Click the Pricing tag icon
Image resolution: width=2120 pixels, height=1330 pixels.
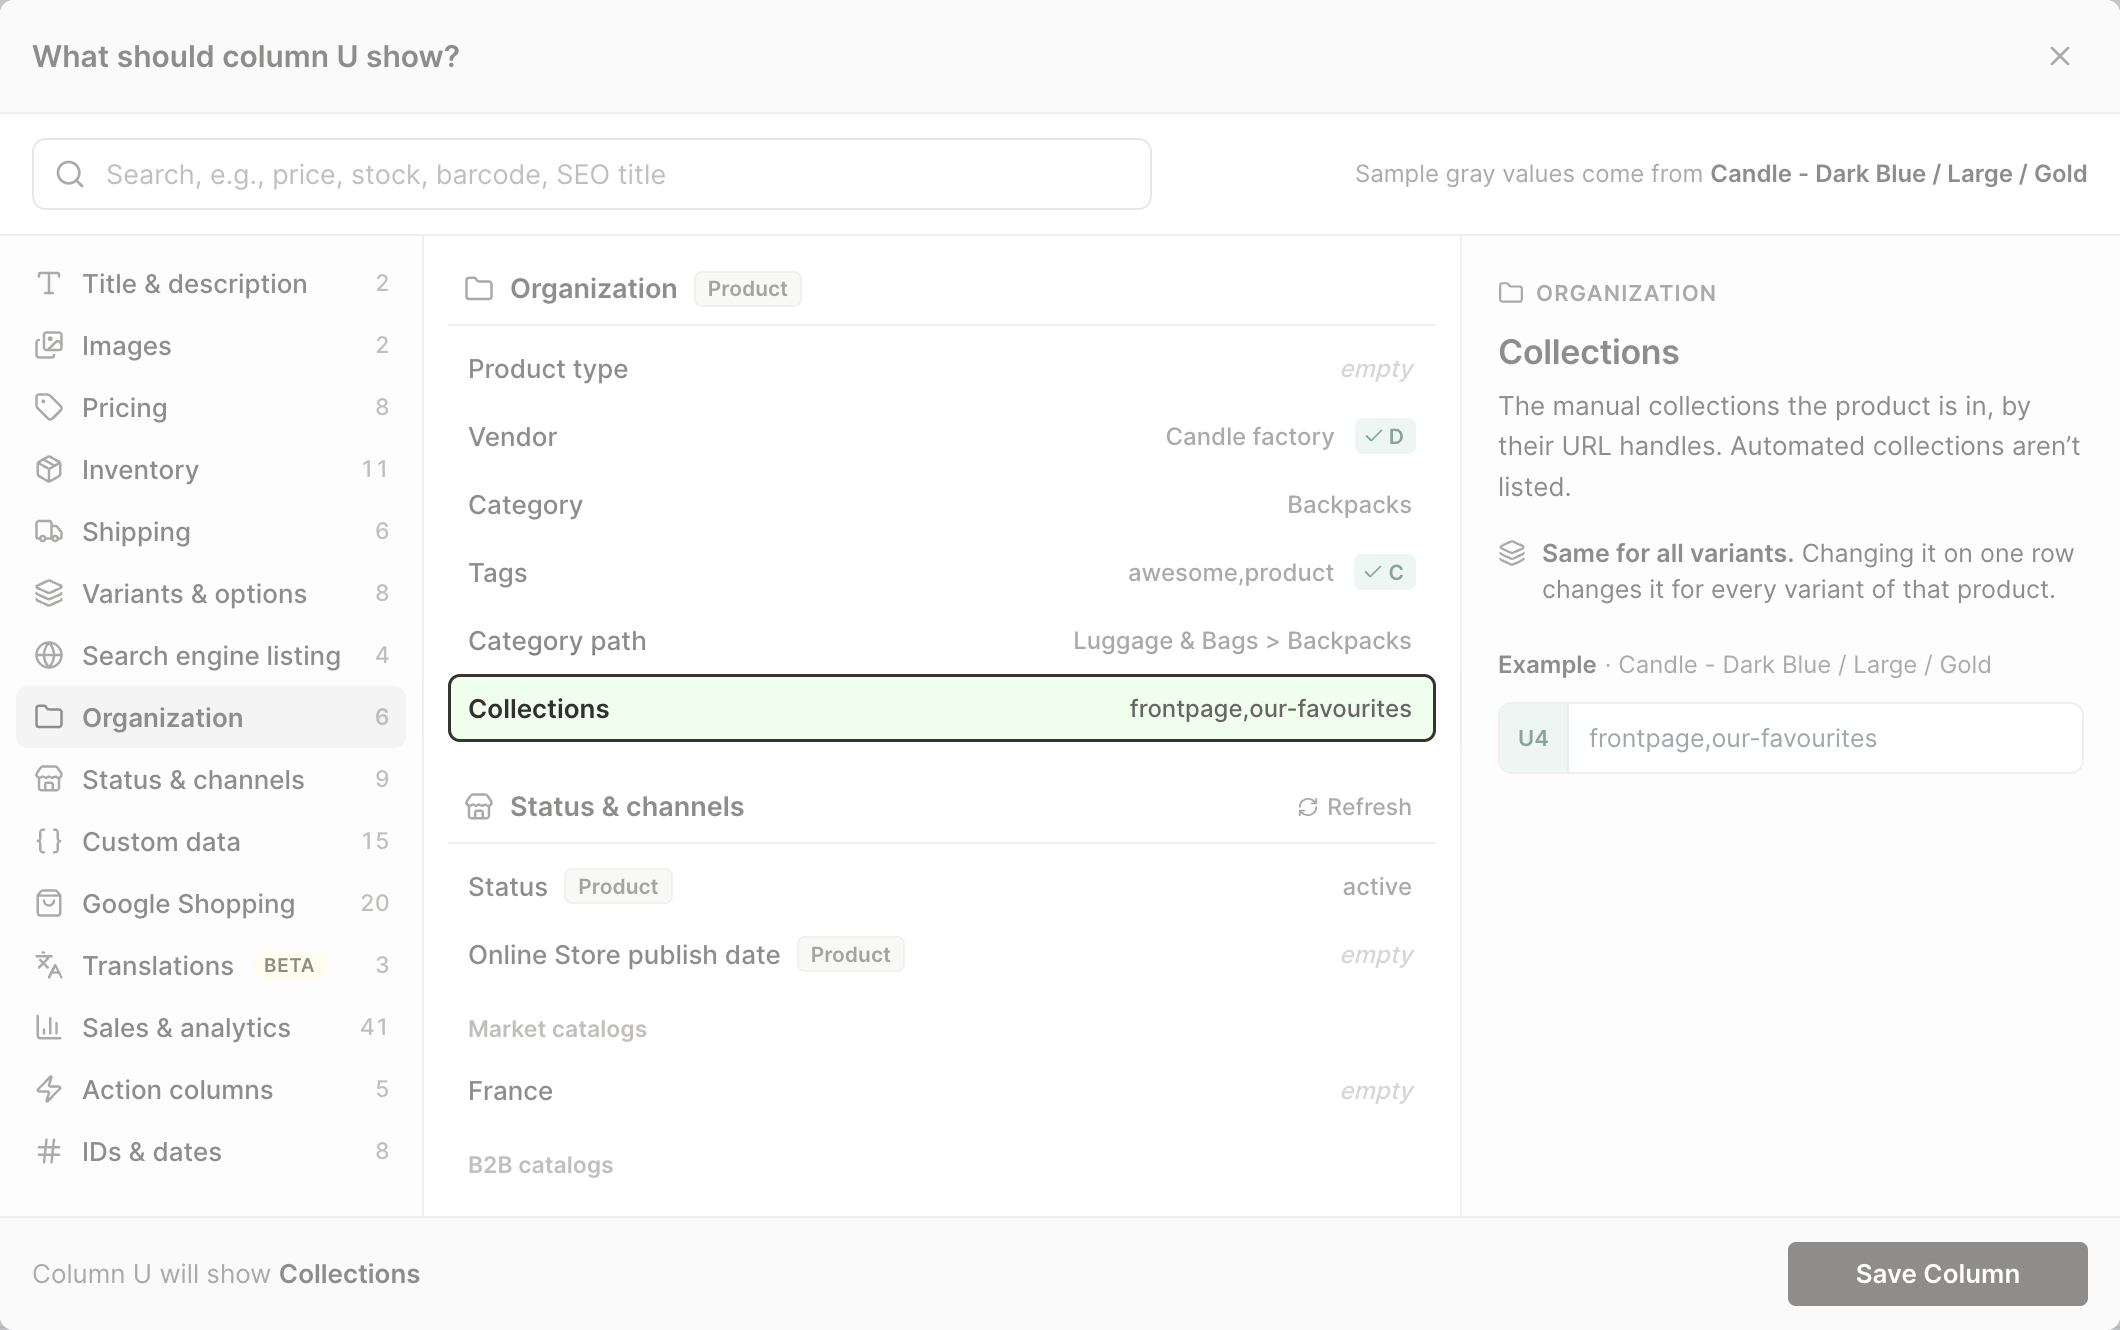(49, 408)
